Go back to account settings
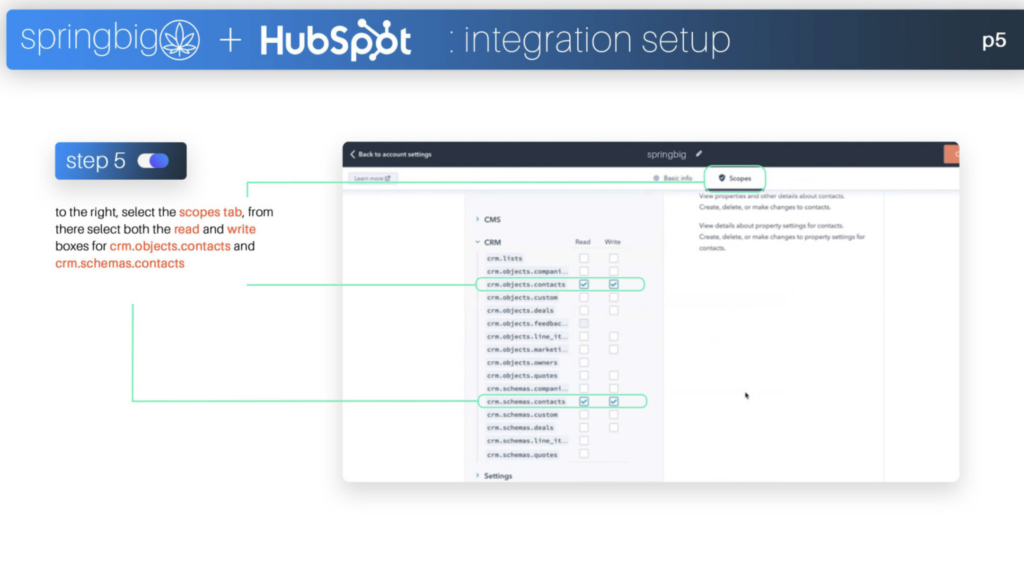The height and width of the screenshot is (576, 1024). click(391, 155)
